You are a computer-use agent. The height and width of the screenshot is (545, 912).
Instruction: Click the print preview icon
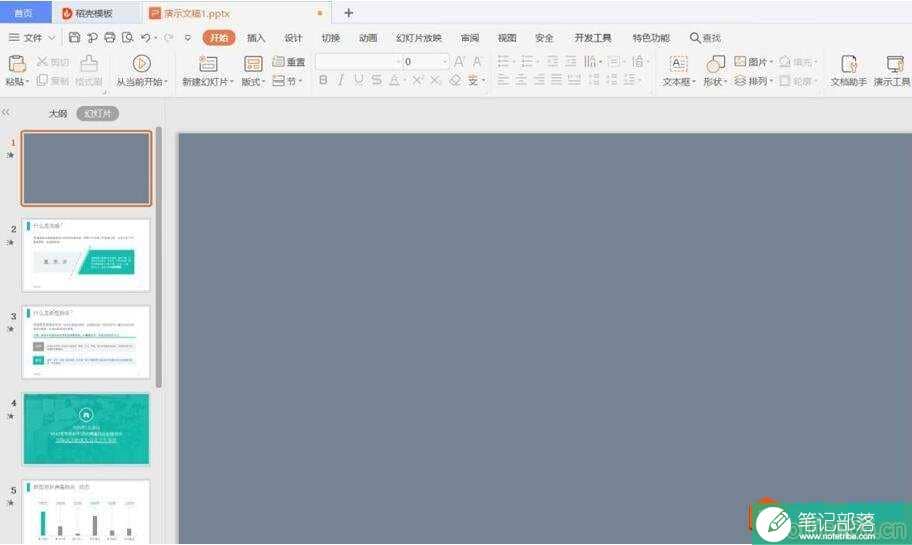tap(127, 37)
